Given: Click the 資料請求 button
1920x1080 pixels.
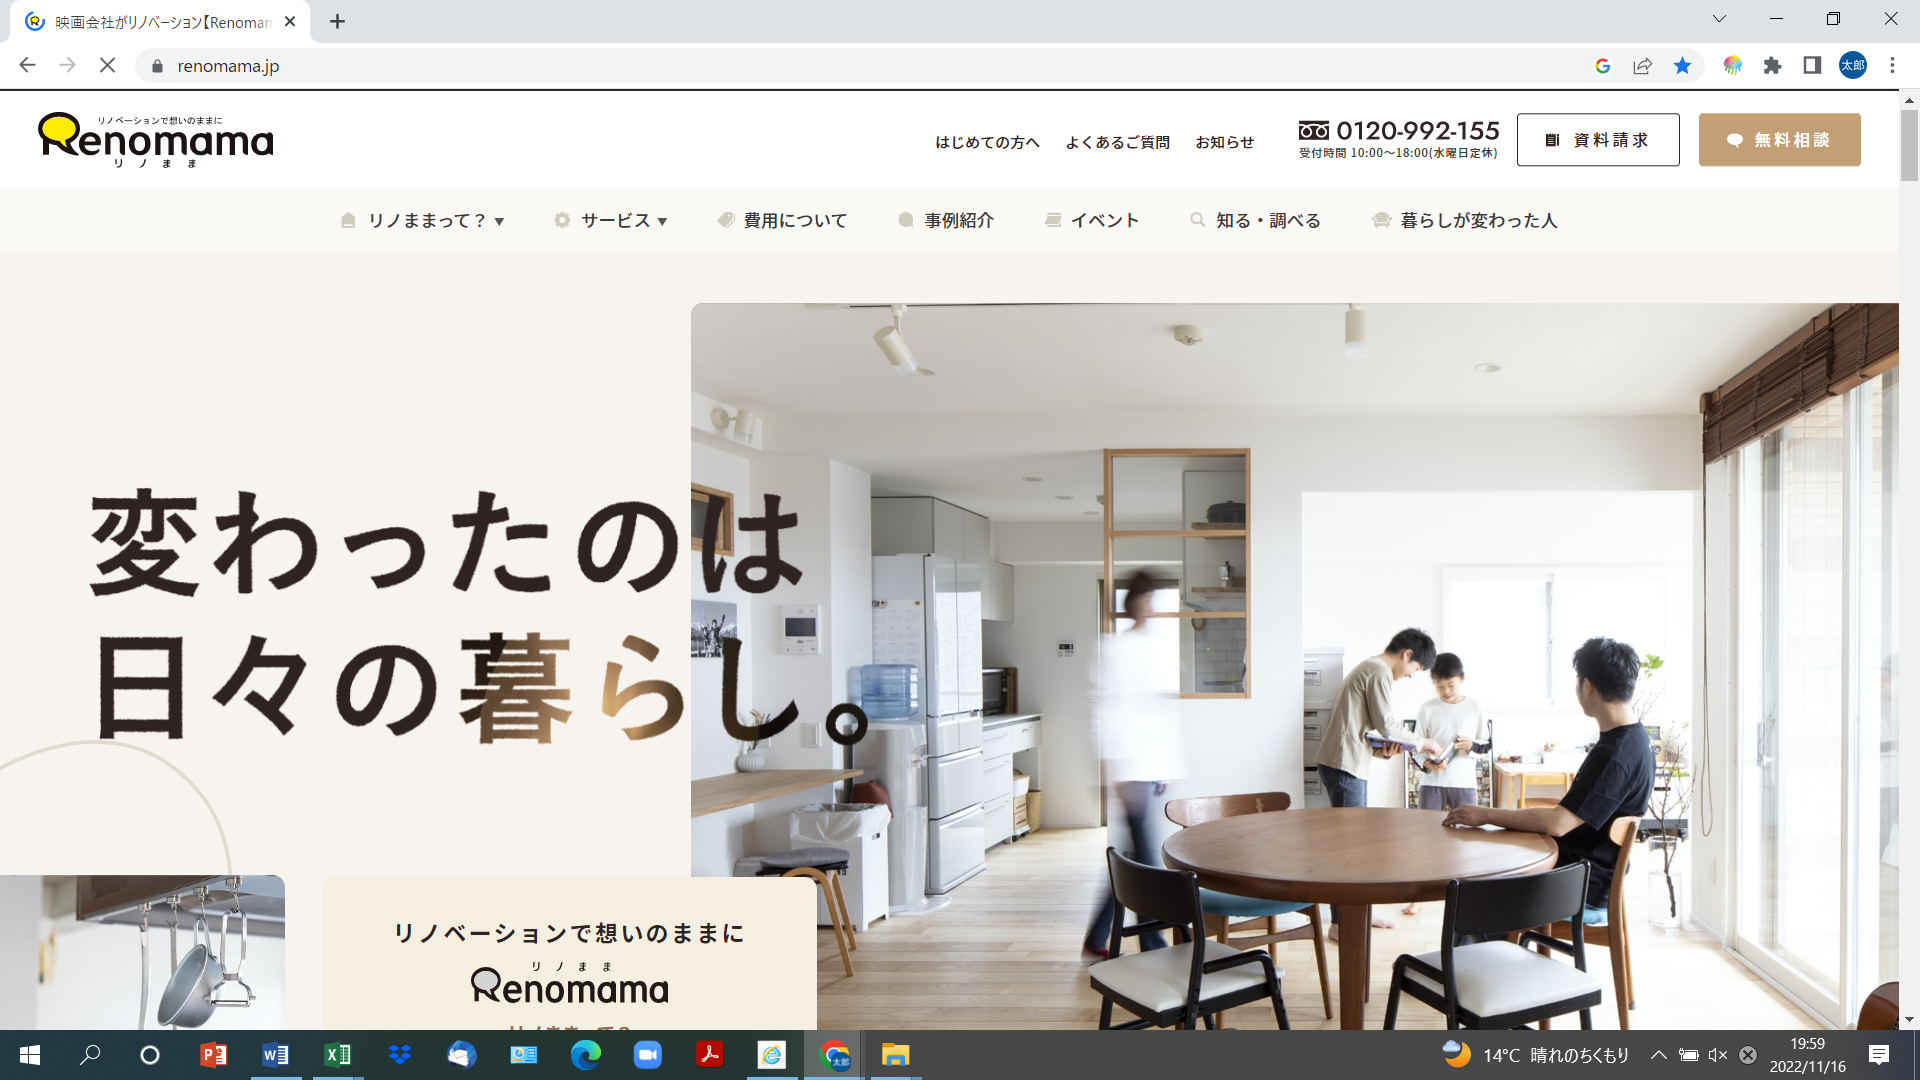Looking at the screenshot, I should coord(1598,140).
